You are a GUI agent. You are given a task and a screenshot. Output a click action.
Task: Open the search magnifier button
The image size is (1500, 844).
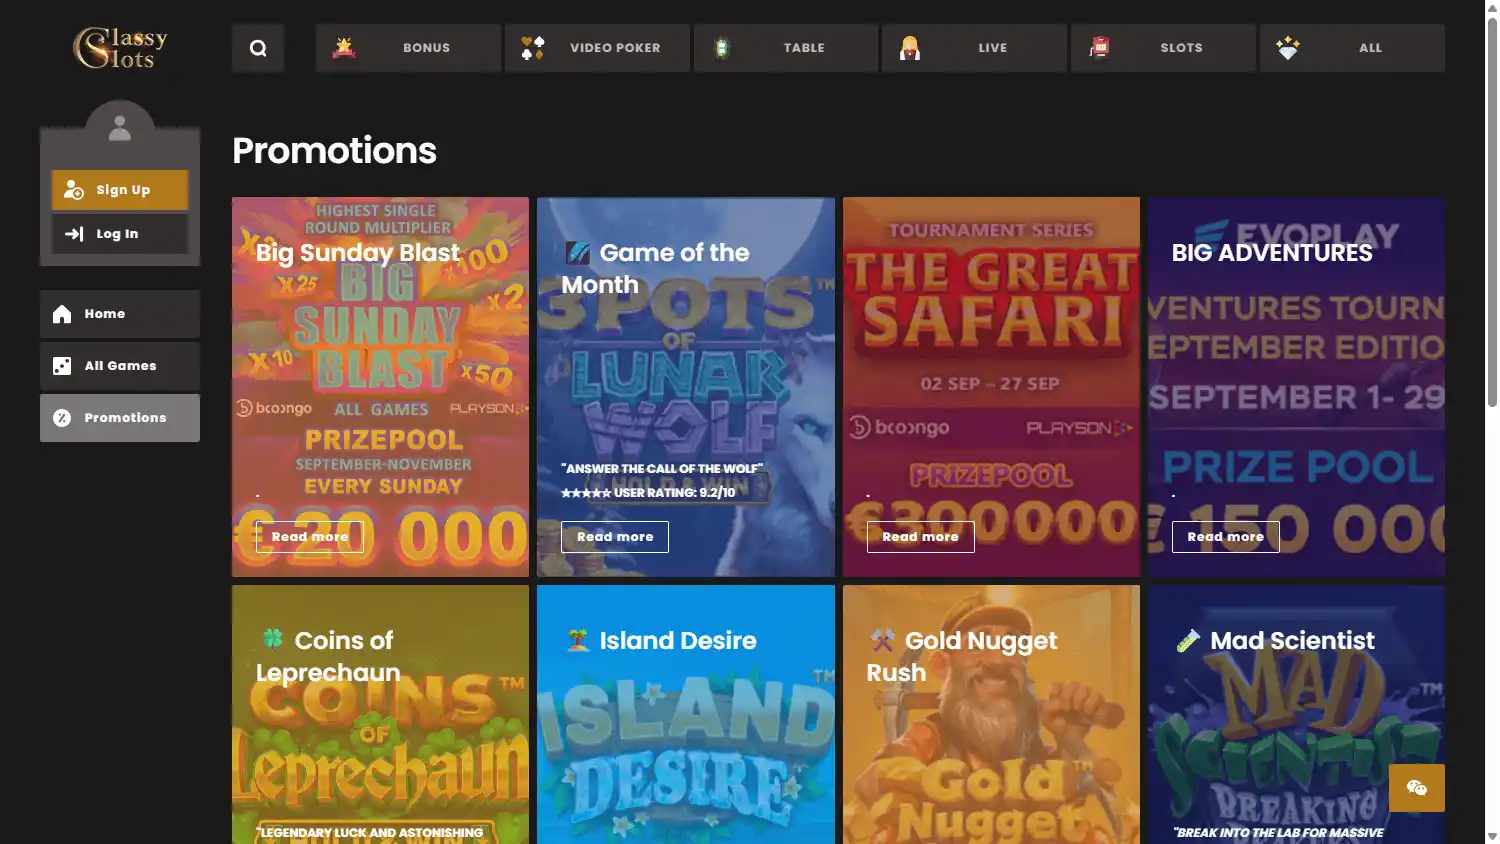click(x=258, y=48)
